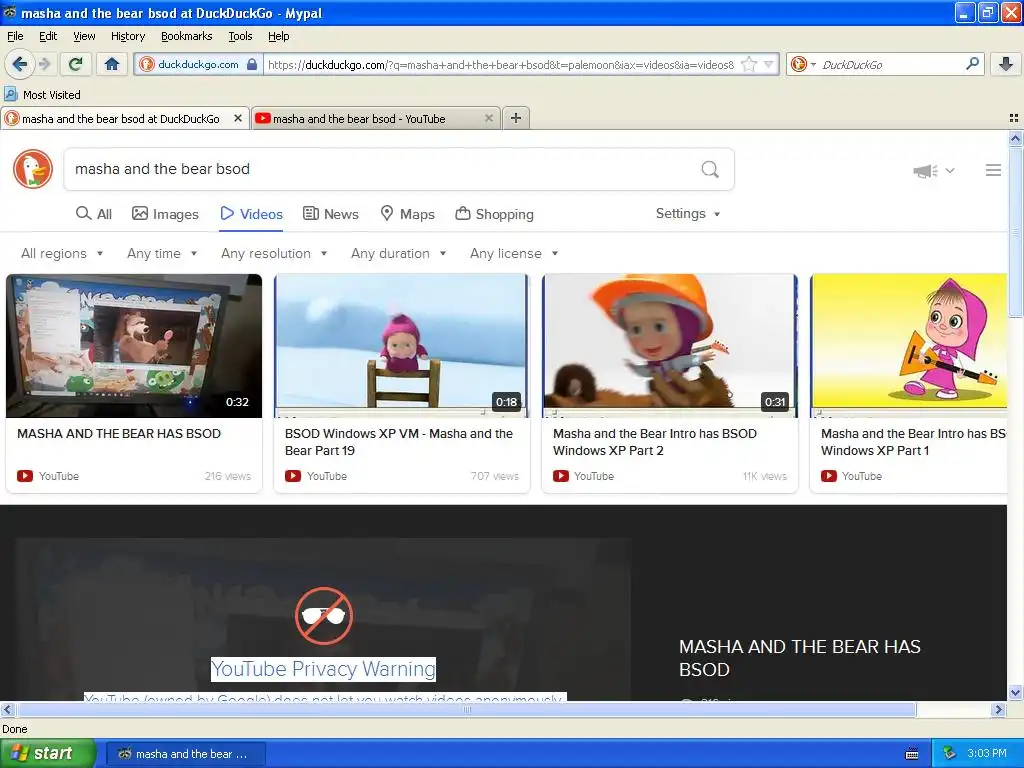
Task: Click the no-sunglasses privacy warning icon
Action: (324, 616)
